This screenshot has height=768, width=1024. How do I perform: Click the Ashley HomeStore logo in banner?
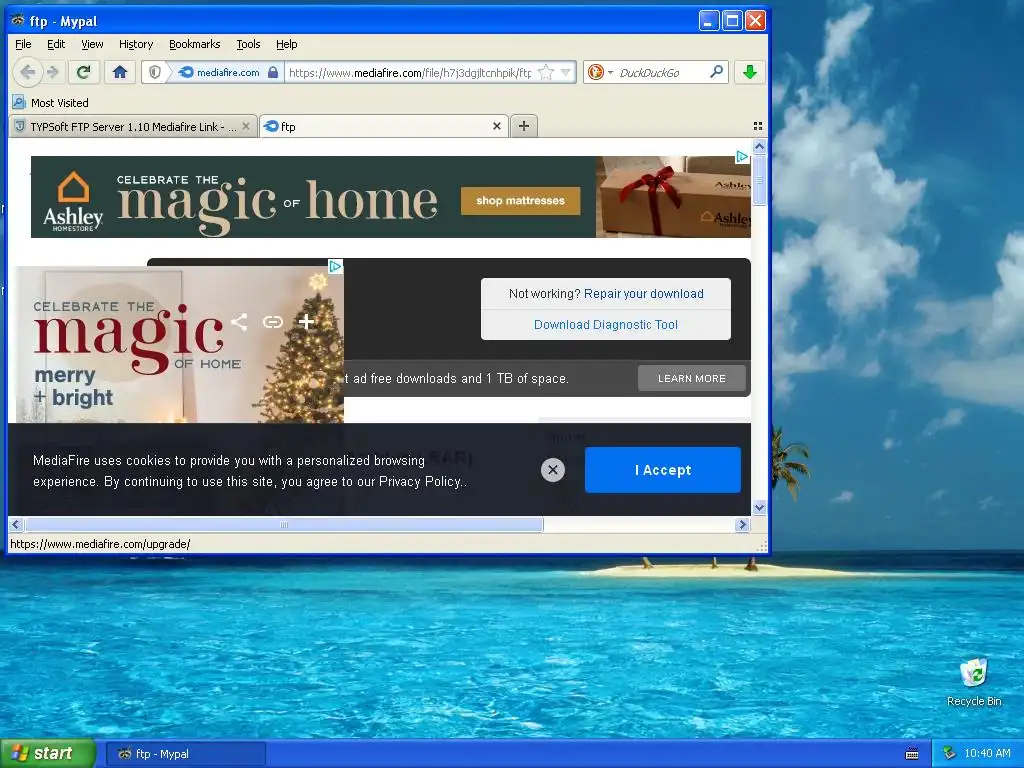pos(73,200)
